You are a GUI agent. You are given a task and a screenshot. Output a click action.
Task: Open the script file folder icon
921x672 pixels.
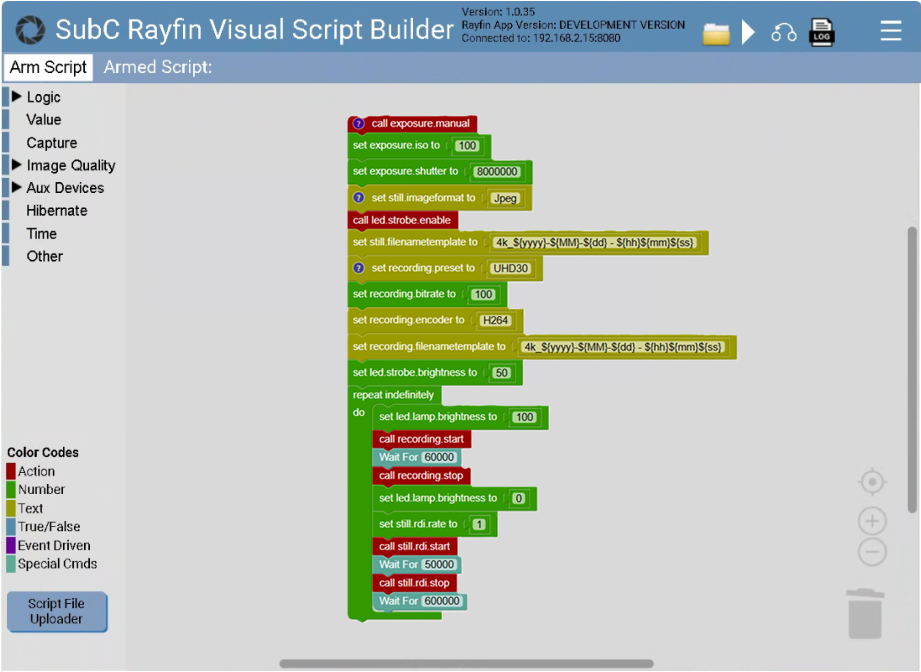[716, 33]
